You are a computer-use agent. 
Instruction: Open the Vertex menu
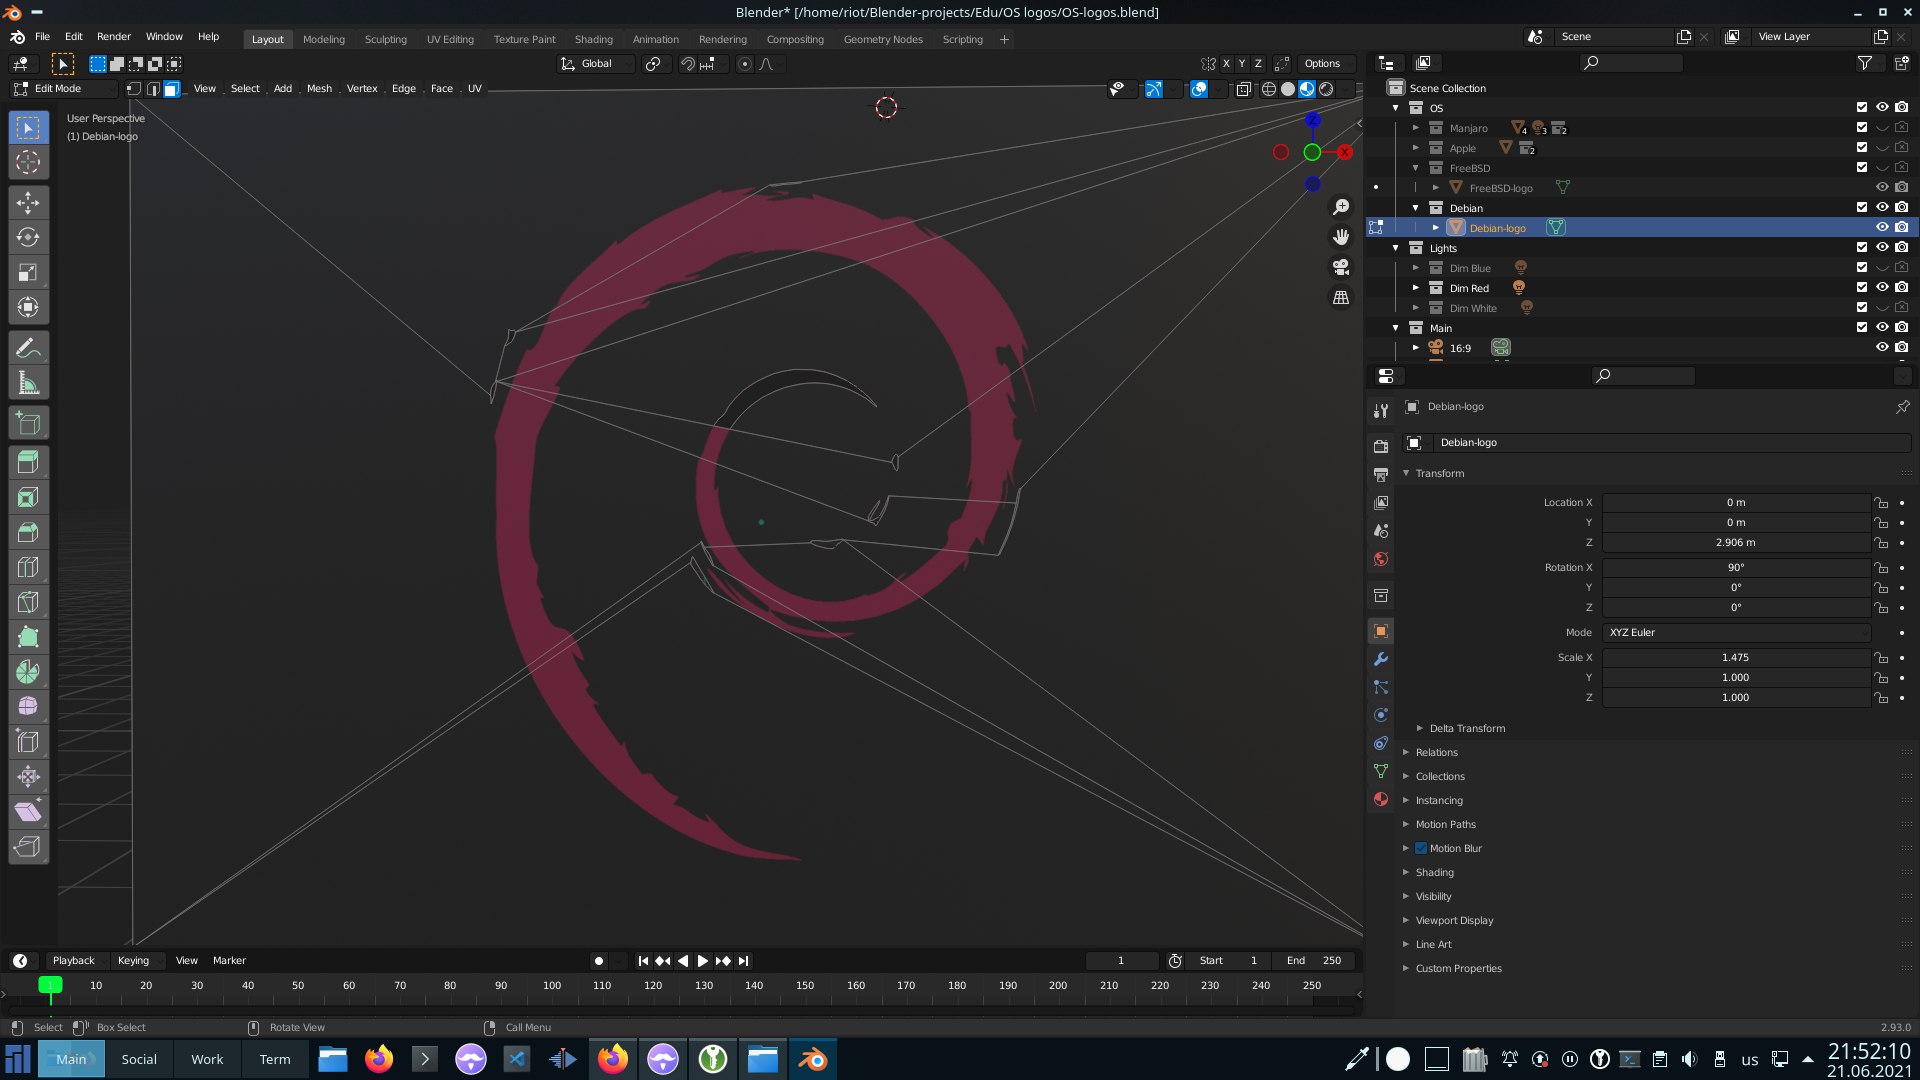coord(362,89)
